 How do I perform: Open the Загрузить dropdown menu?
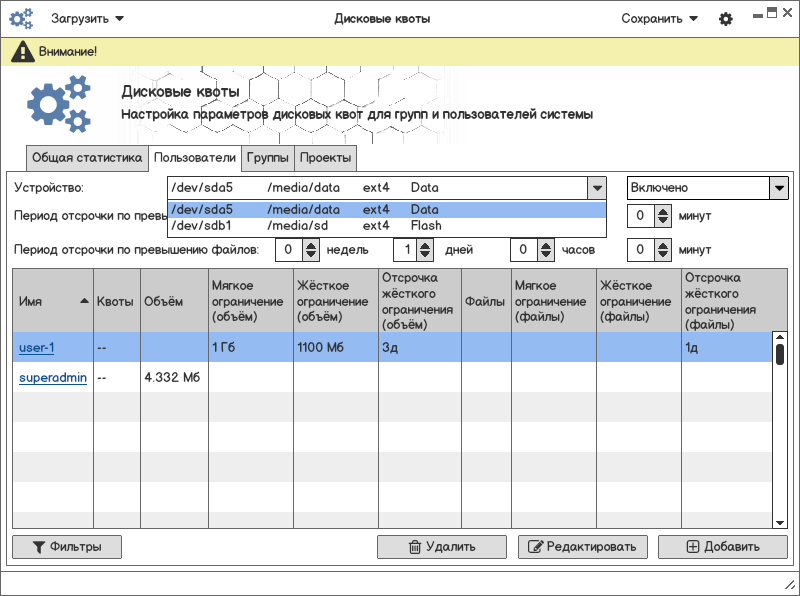(x=88, y=19)
